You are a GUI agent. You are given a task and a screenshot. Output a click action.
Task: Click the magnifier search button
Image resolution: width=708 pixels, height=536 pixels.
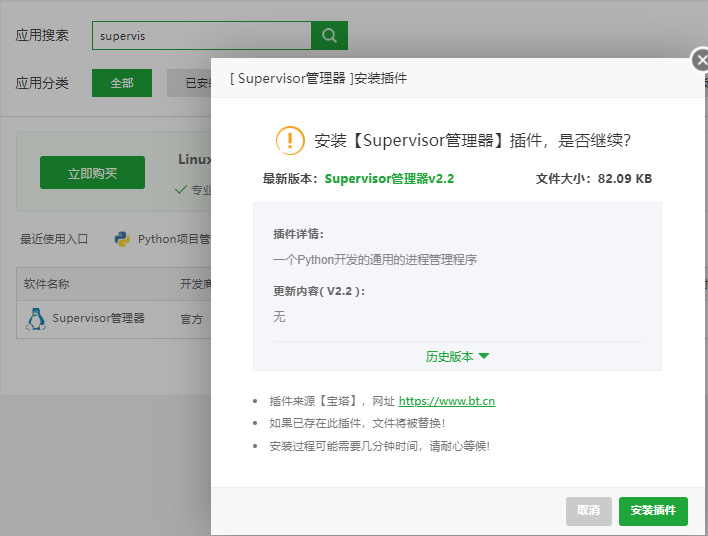click(x=329, y=36)
